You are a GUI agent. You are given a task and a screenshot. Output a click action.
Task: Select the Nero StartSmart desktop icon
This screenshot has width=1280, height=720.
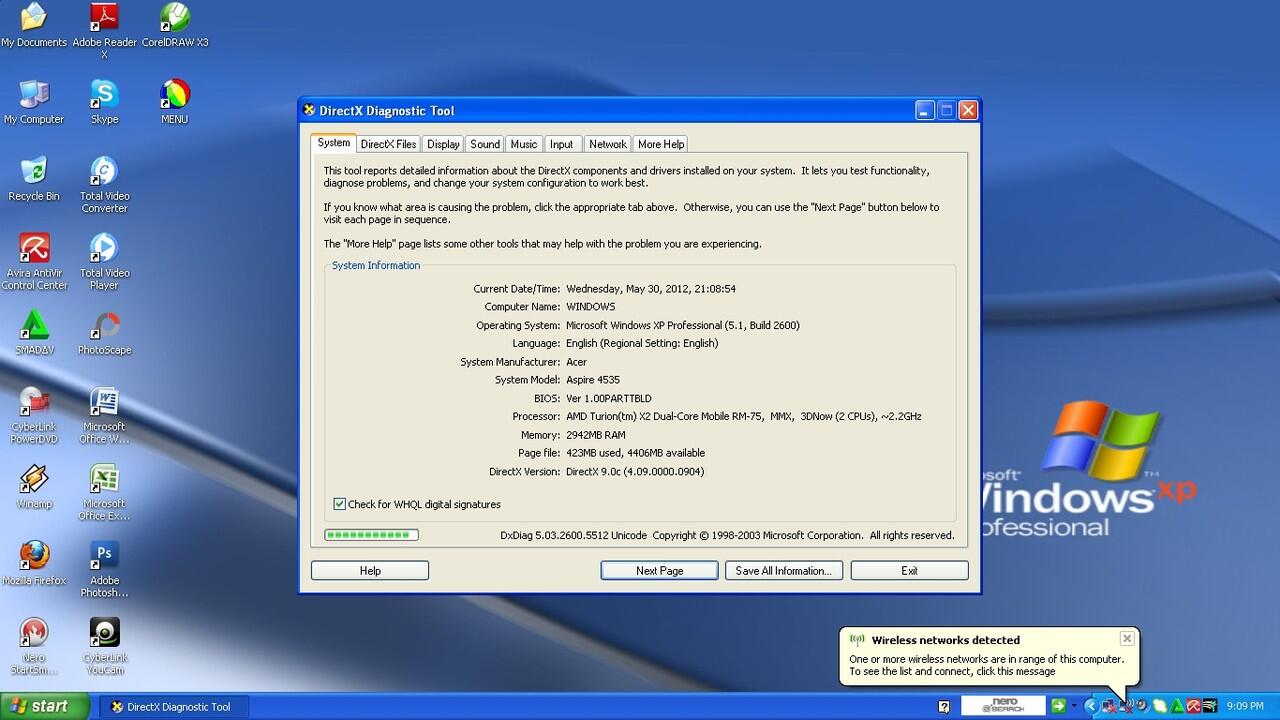point(34,647)
